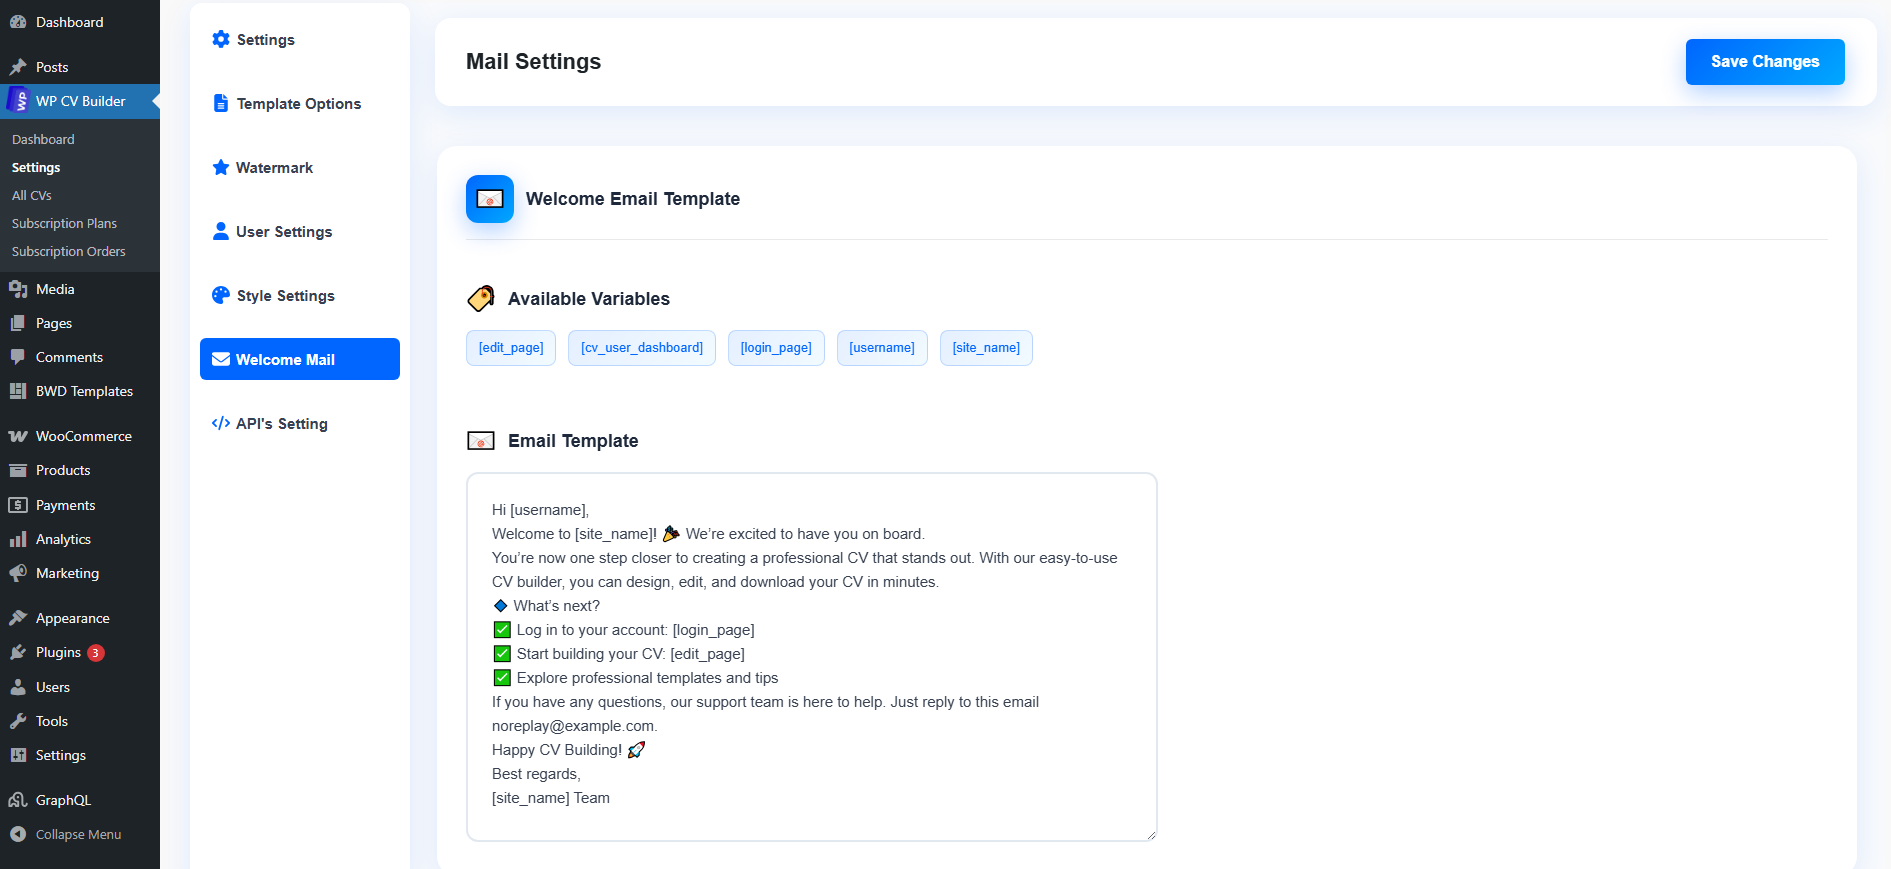Click the palette icon beside Style Settings
This screenshot has width=1891, height=869.
221,295
